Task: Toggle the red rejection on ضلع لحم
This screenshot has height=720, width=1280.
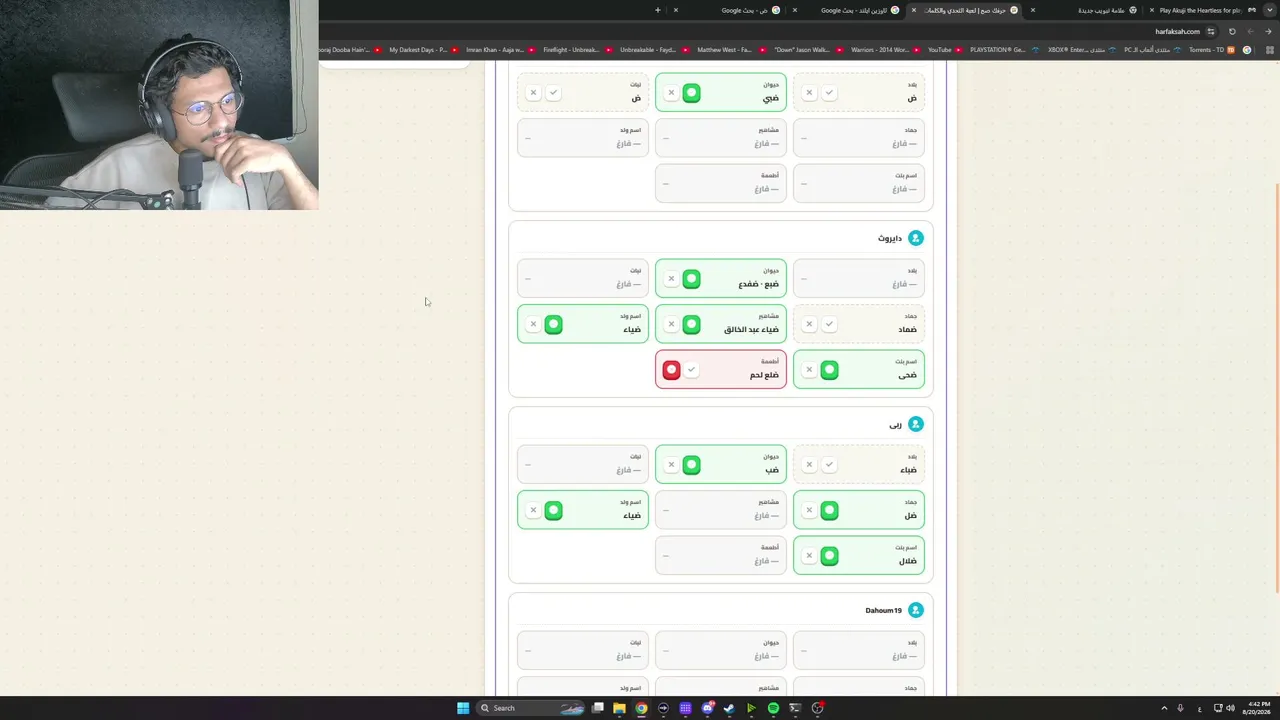Action: point(671,370)
